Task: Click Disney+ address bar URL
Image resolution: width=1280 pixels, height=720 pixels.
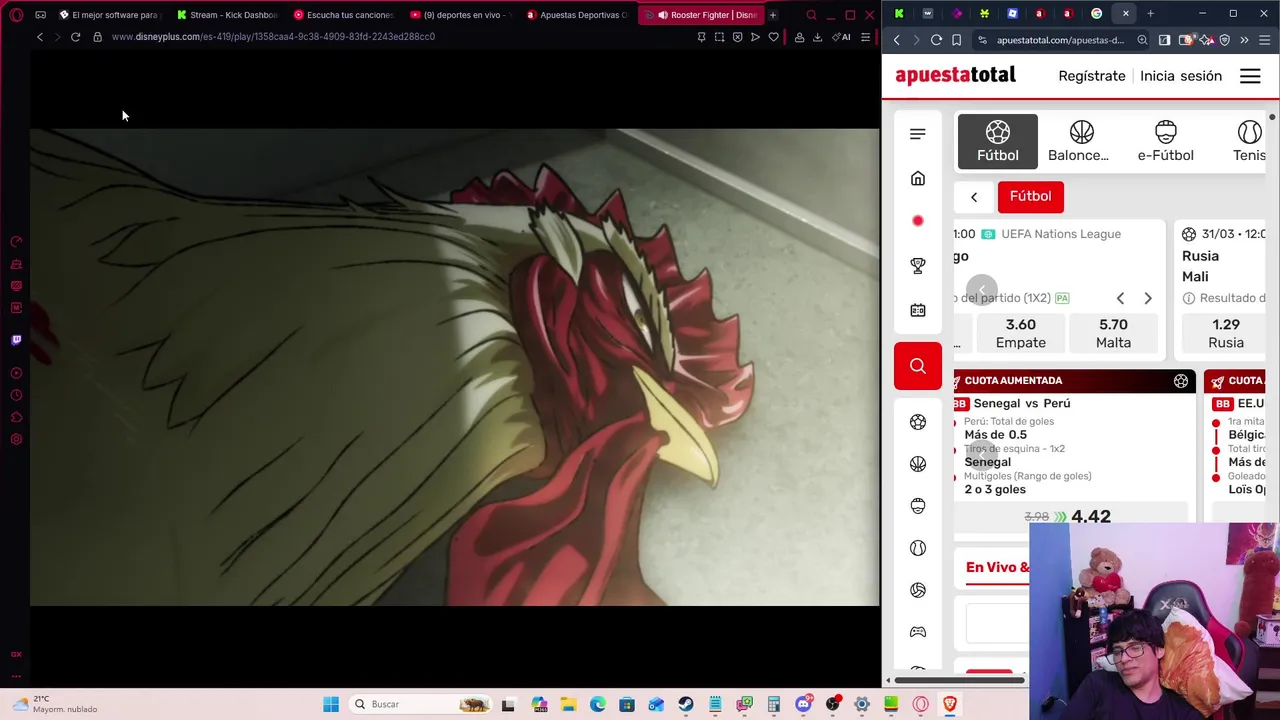Action: (273, 37)
